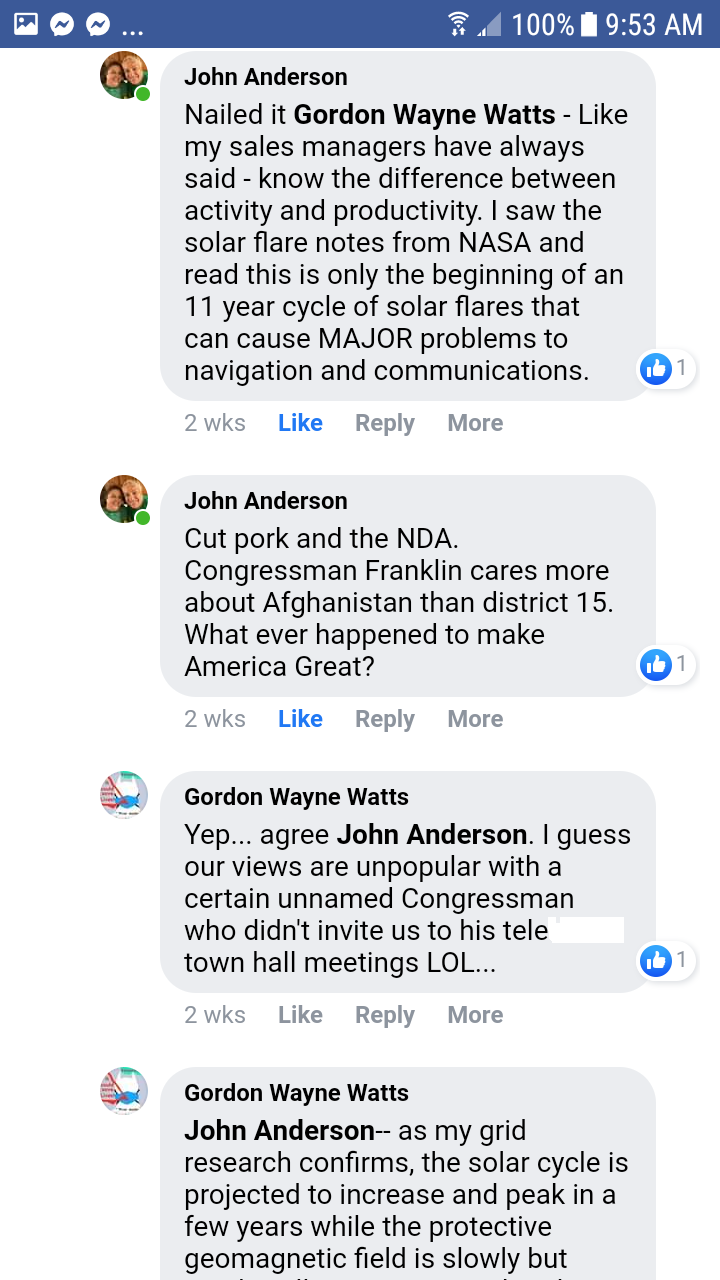
Task: Like Gordon's 'Yep... agree' comment
Action: click(300, 1015)
